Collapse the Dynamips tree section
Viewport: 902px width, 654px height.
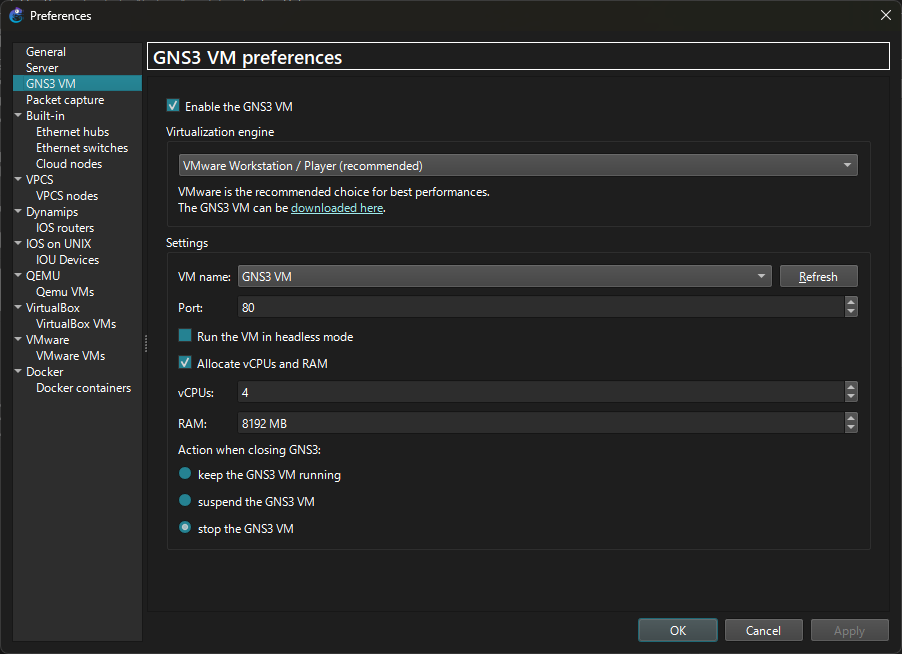point(18,211)
